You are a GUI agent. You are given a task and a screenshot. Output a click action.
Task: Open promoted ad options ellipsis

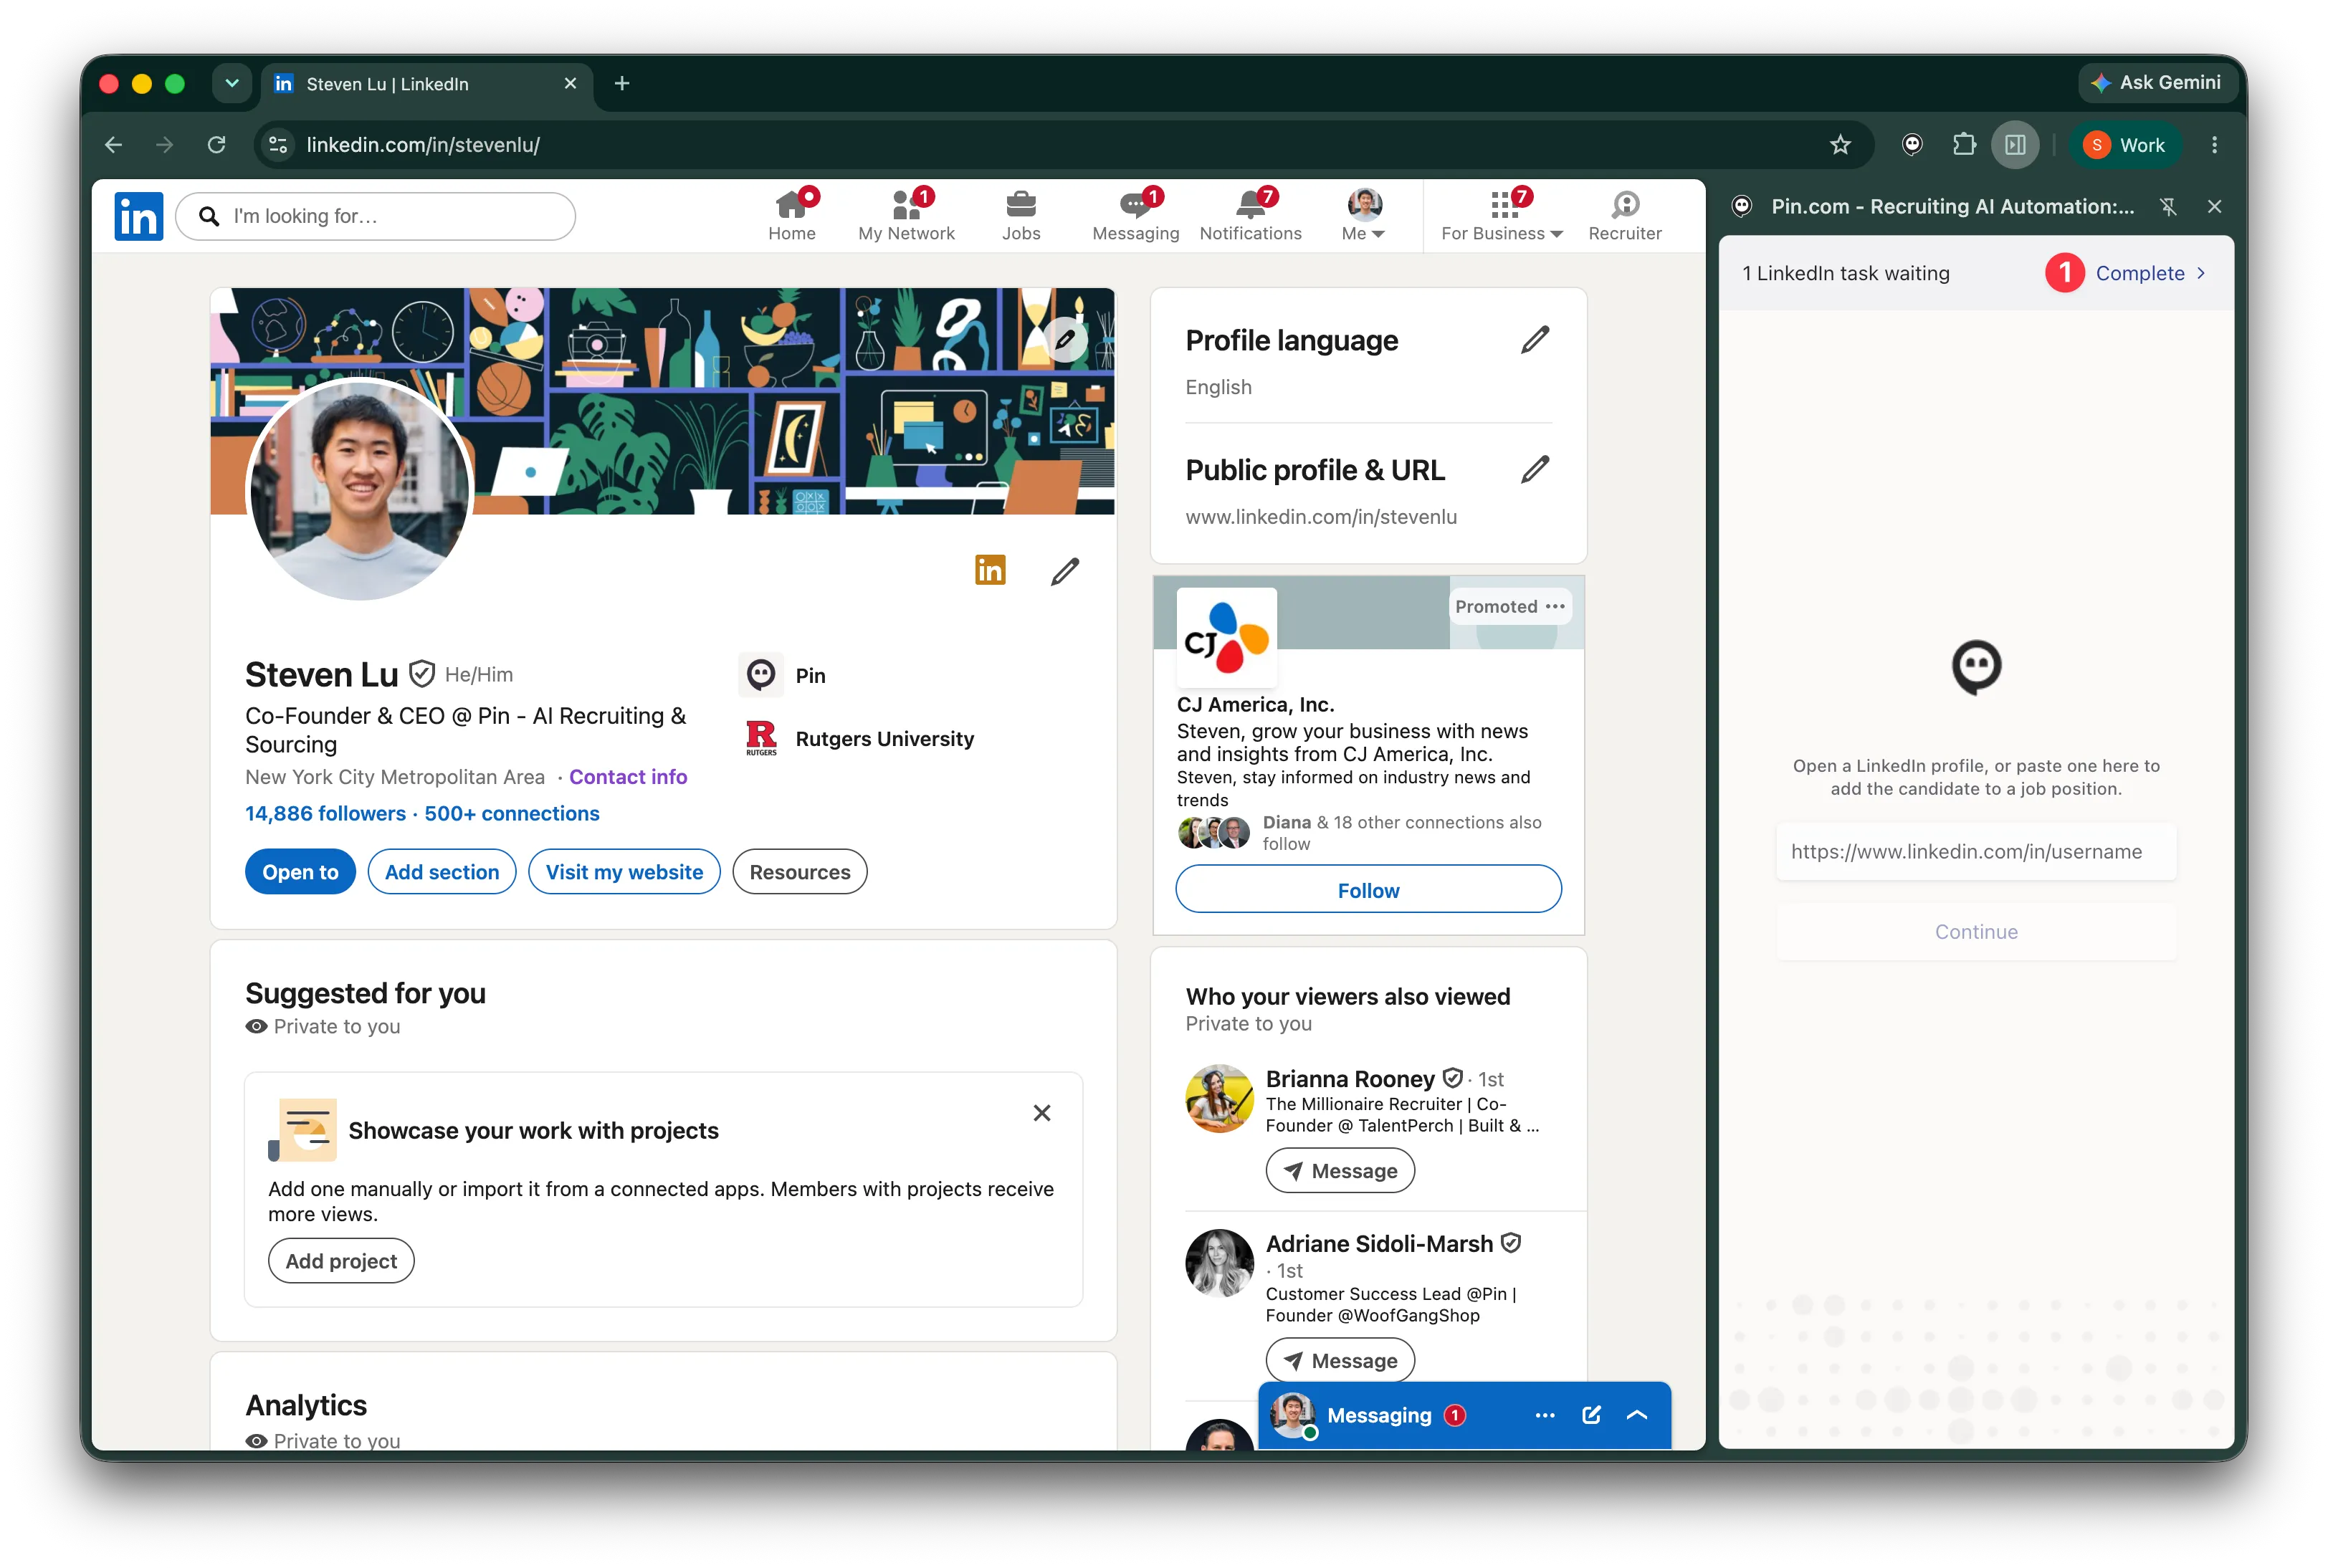(1555, 606)
